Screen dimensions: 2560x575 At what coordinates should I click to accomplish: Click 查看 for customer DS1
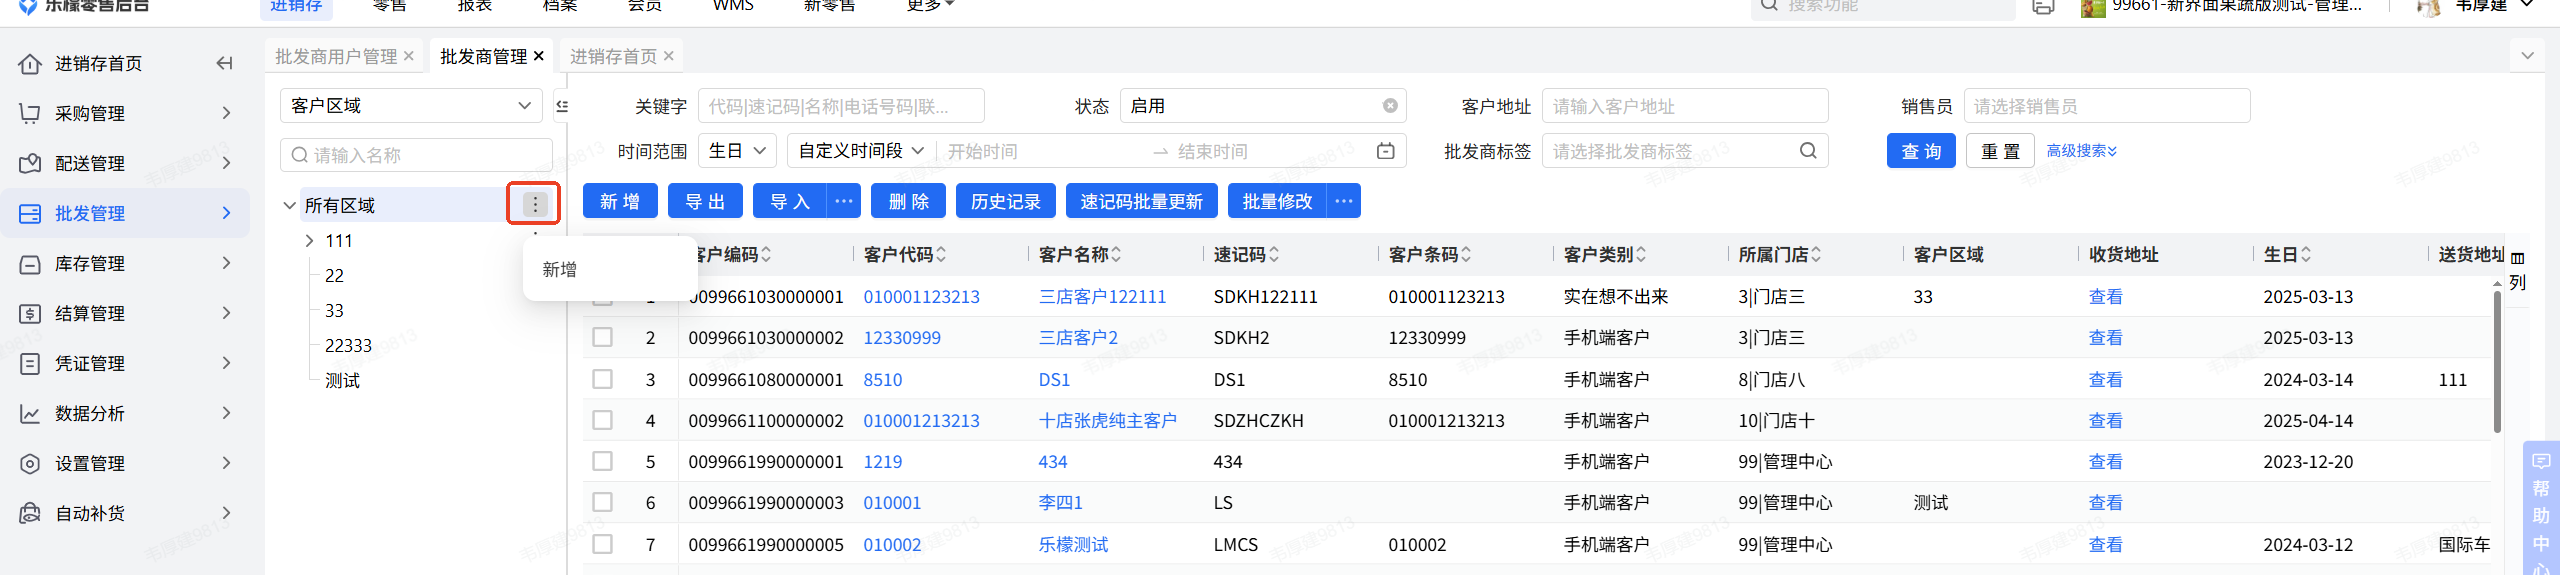coord(2105,379)
